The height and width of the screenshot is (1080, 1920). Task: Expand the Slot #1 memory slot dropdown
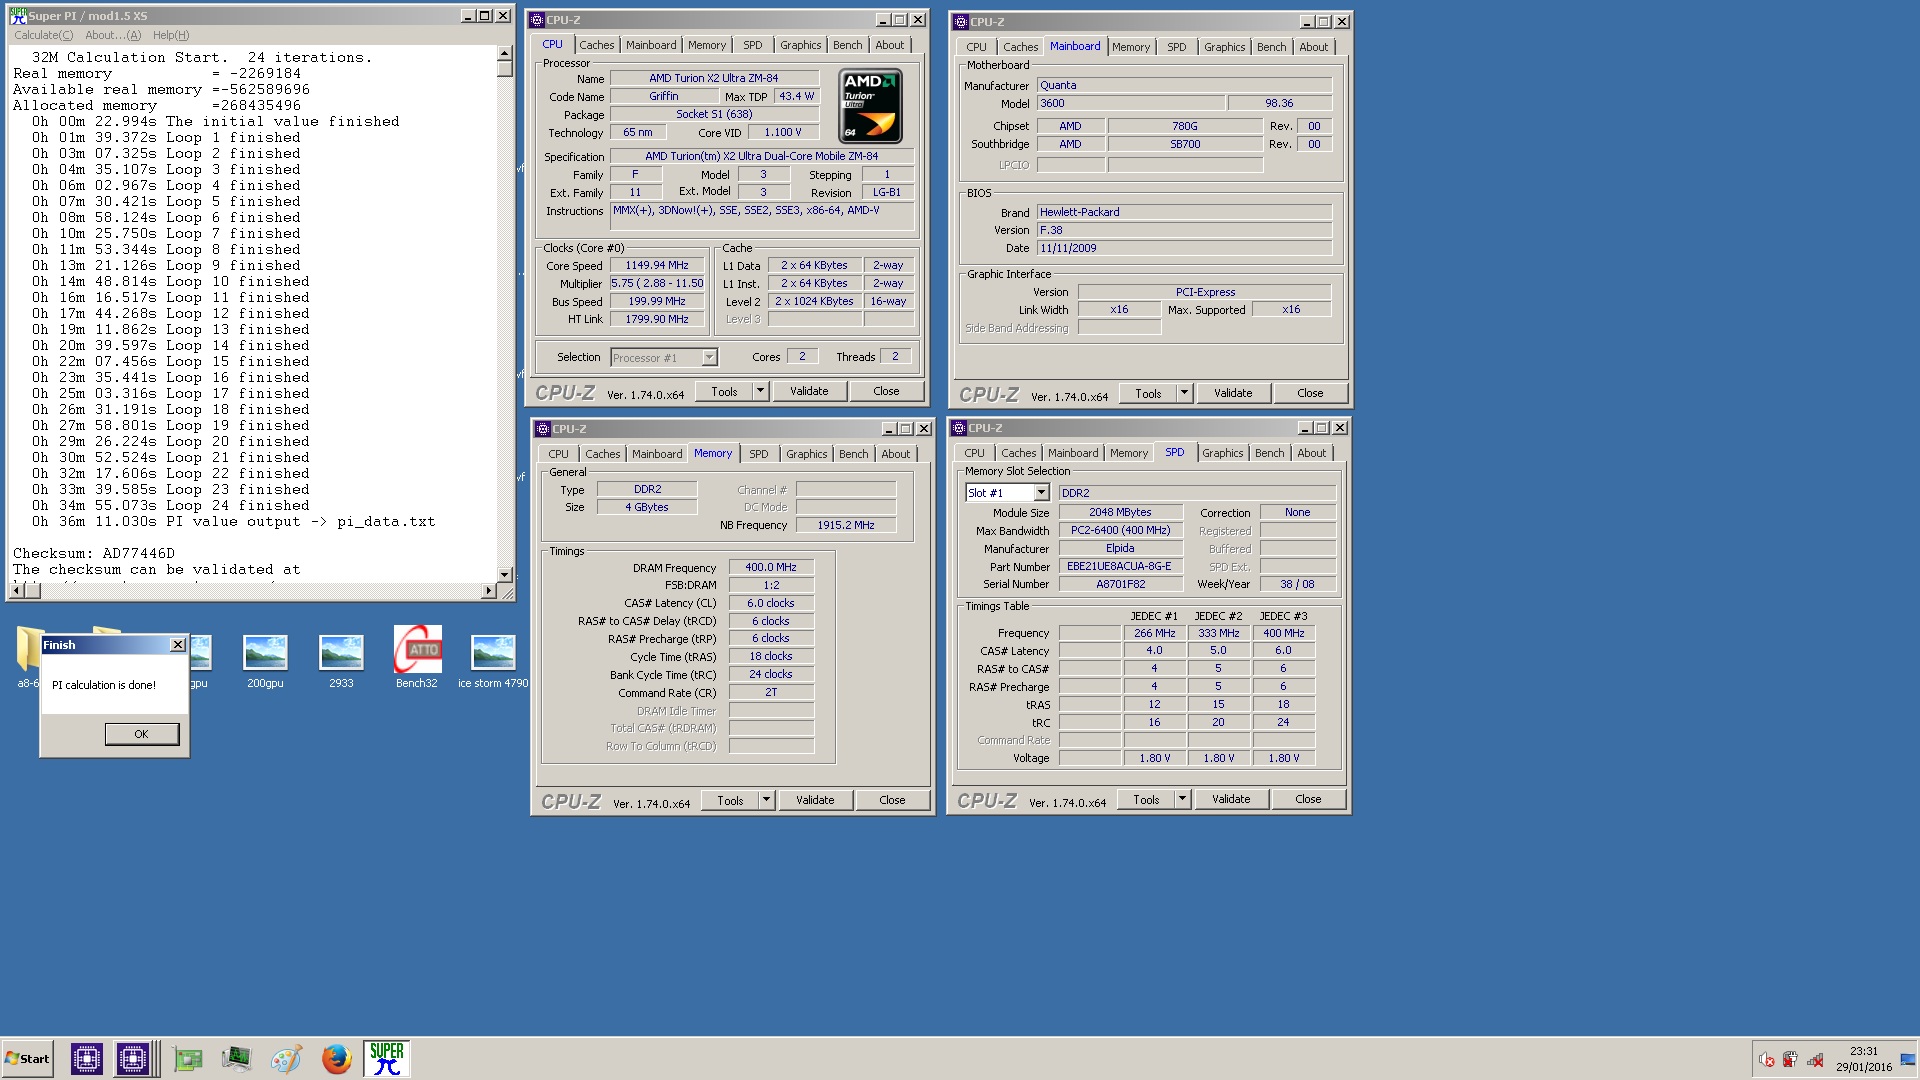point(1041,493)
